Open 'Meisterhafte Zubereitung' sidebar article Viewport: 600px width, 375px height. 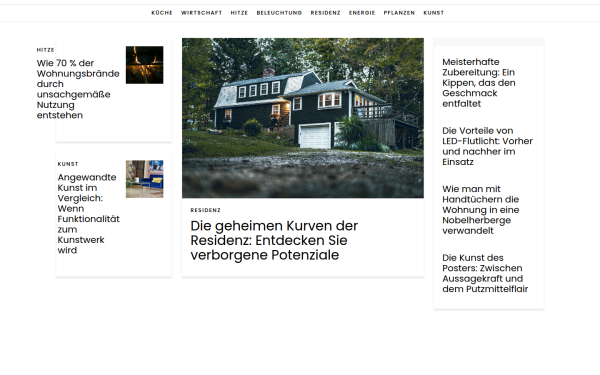pos(479,83)
